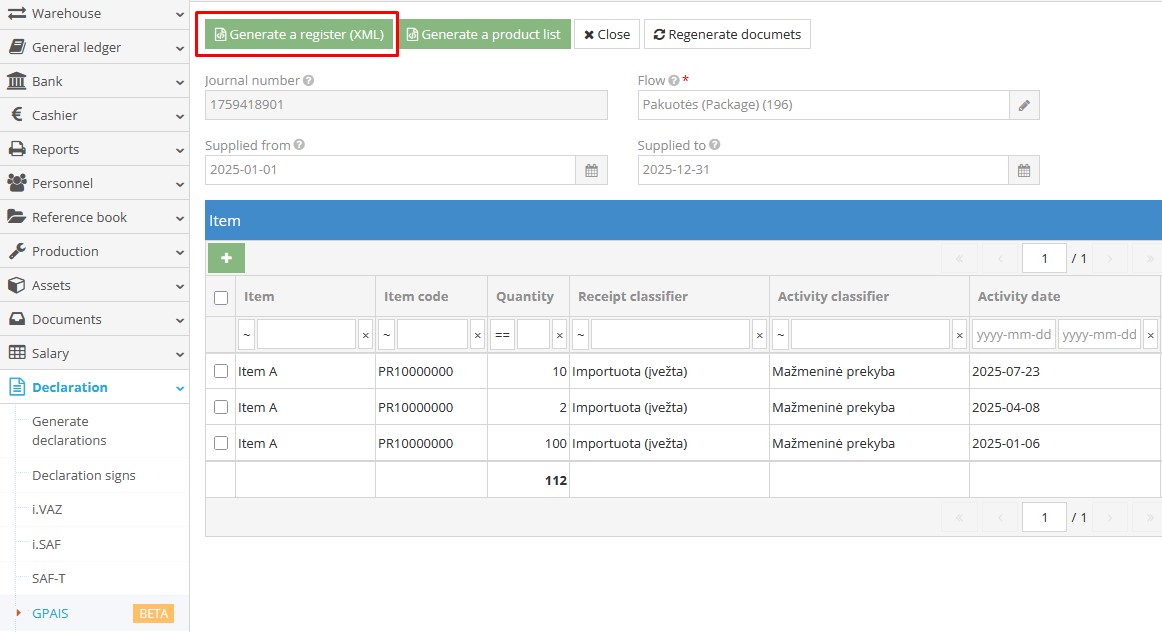The height and width of the screenshot is (632, 1162).
Task: Click Generate a register (XML) button
Action: coord(299,34)
